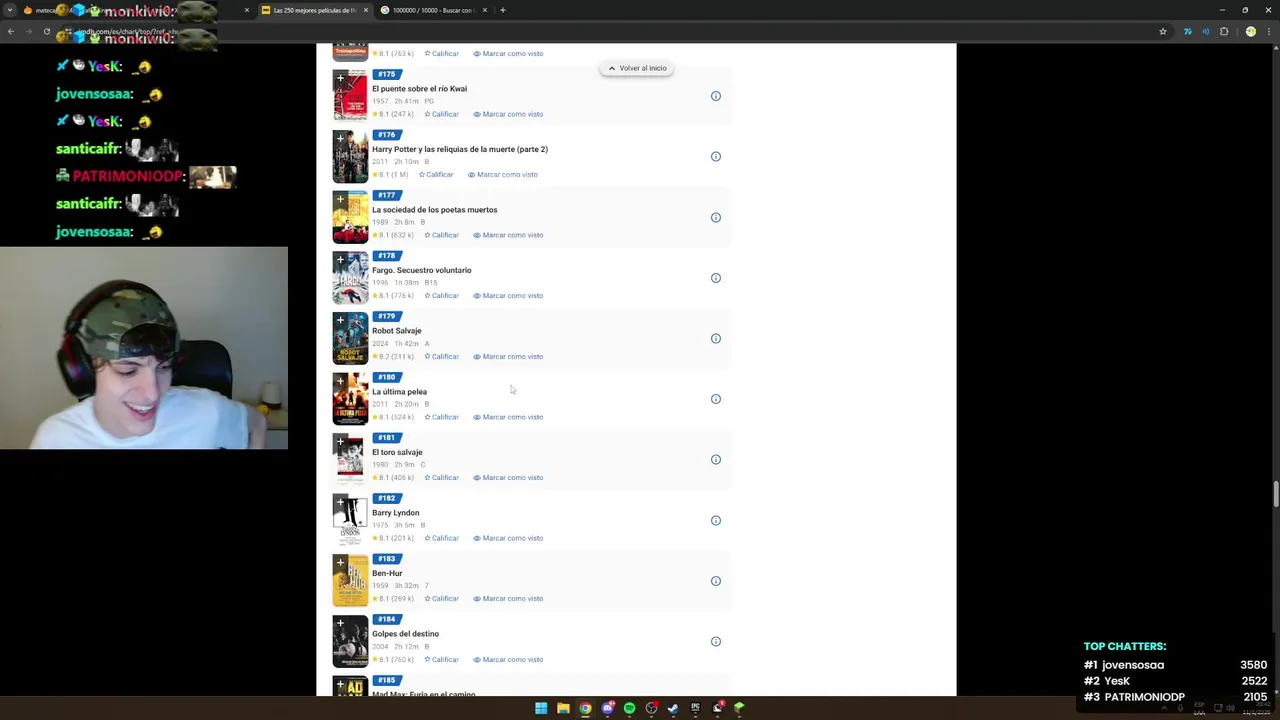Mark Fargo. Secuestro voluntario as seen
This screenshot has width=1280, height=720.
(x=508, y=295)
